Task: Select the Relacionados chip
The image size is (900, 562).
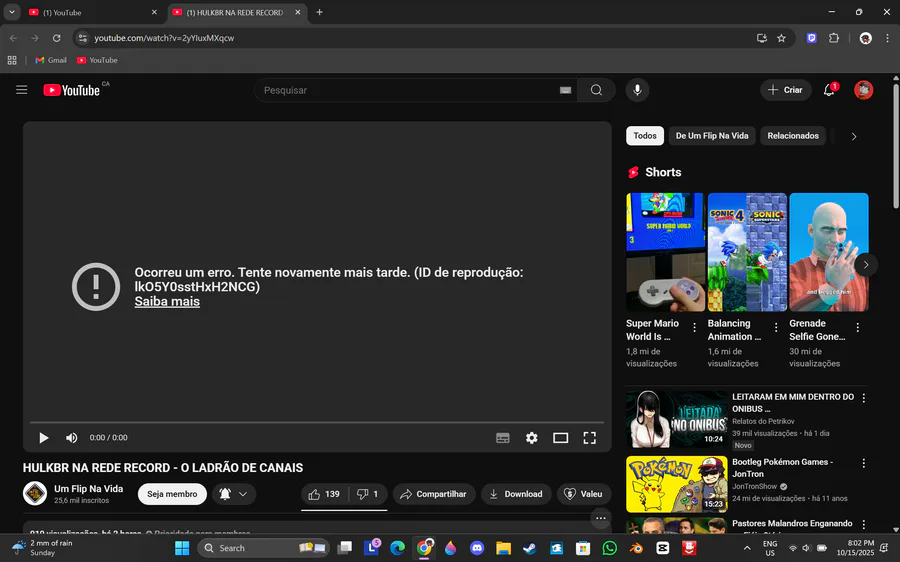Action: coord(793,136)
